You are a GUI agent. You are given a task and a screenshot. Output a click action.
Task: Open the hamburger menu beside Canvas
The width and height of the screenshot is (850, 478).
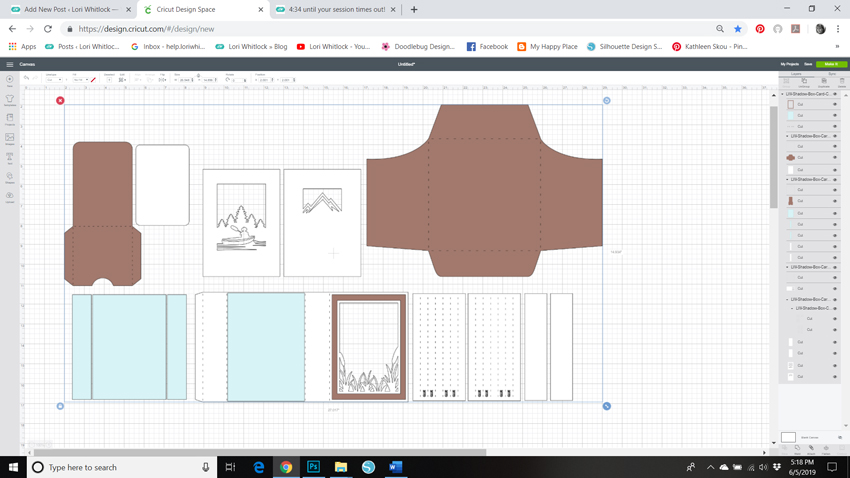[x=10, y=64]
